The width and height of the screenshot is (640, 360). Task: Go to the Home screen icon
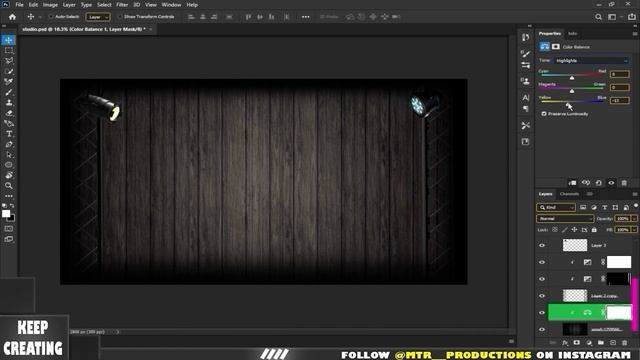12,17
